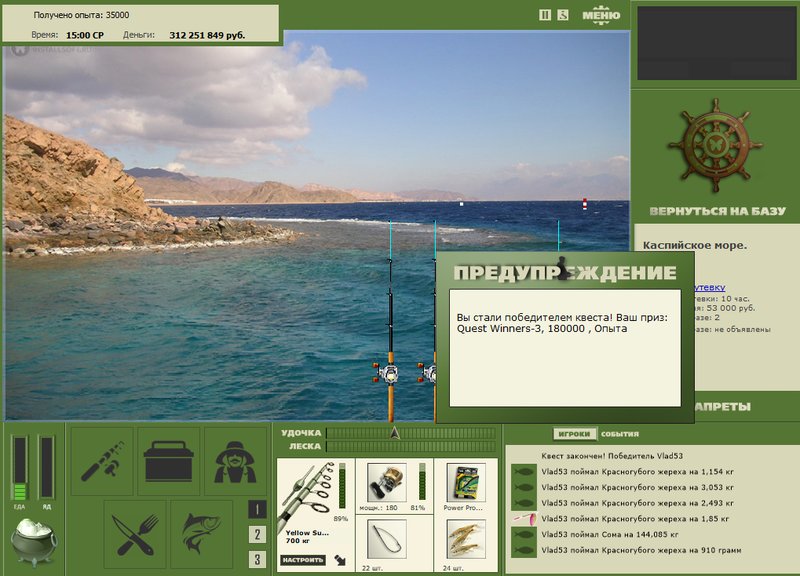Select rod slot 3
800x576 pixels.
click(257, 559)
